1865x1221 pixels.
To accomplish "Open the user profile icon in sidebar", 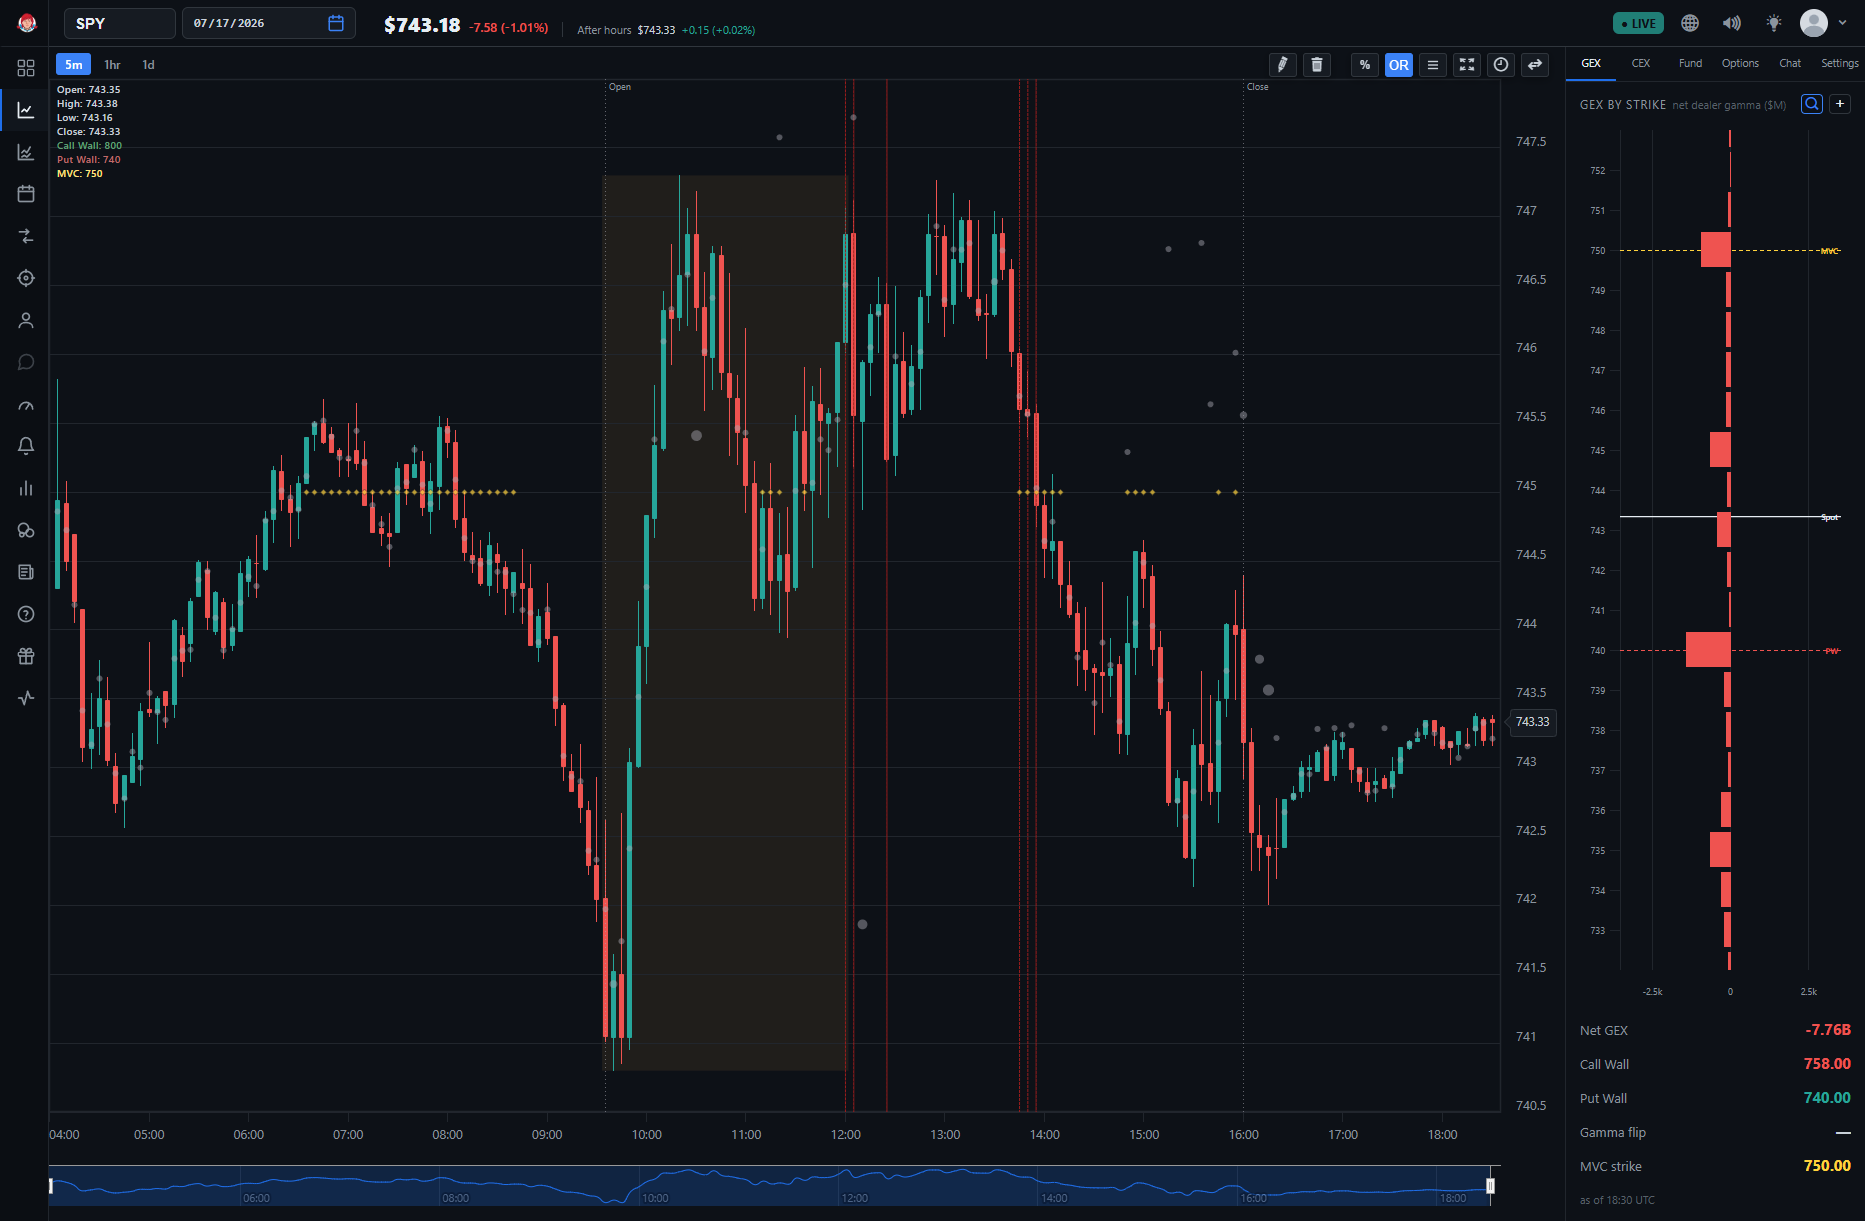I will point(26,320).
